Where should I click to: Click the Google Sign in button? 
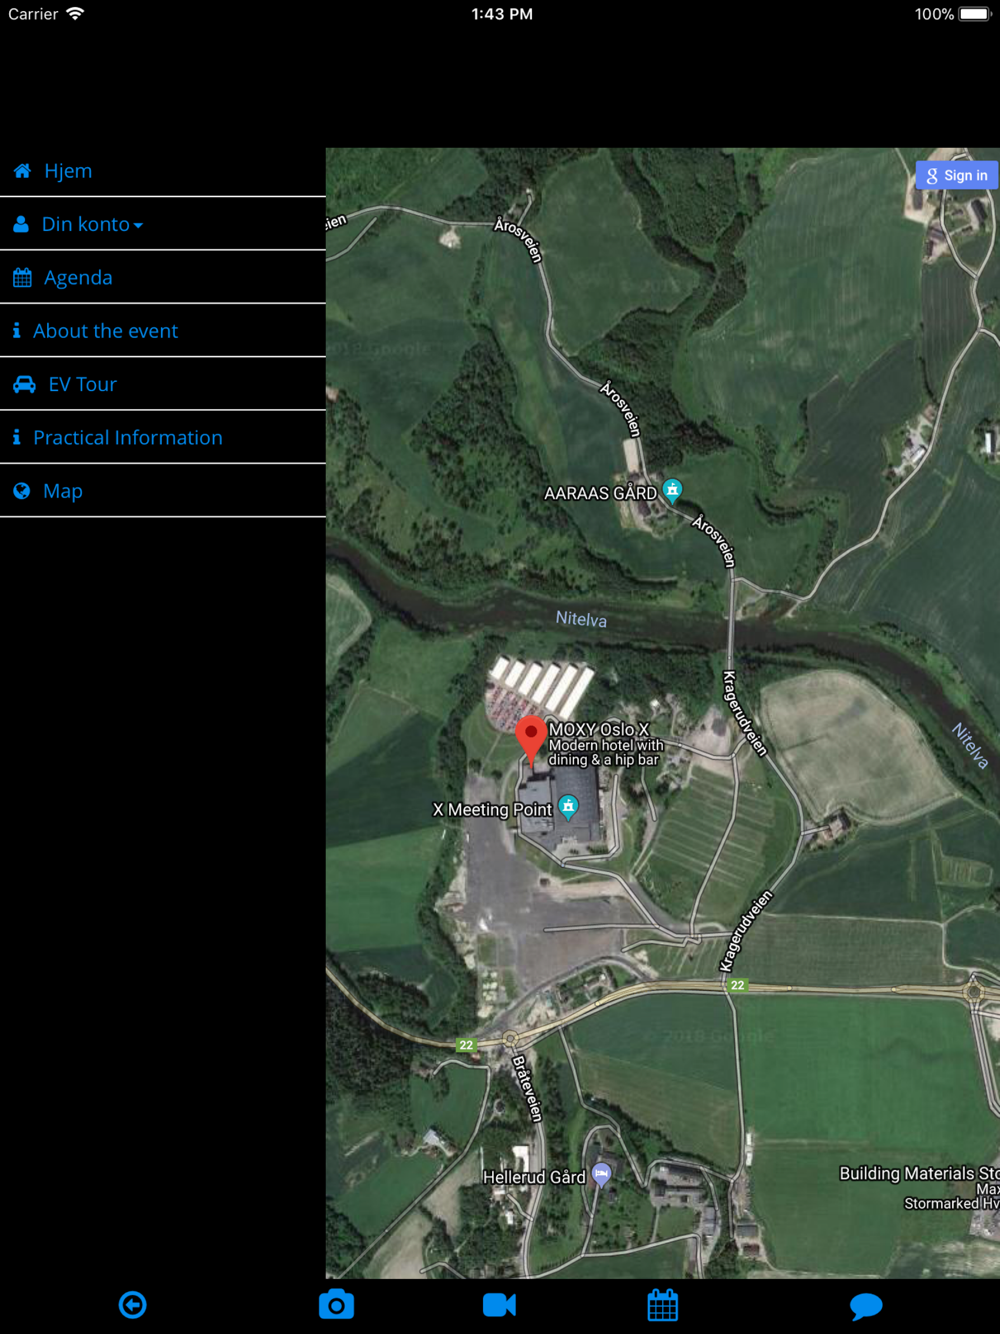pyautogui.click(x=957, y=175)
